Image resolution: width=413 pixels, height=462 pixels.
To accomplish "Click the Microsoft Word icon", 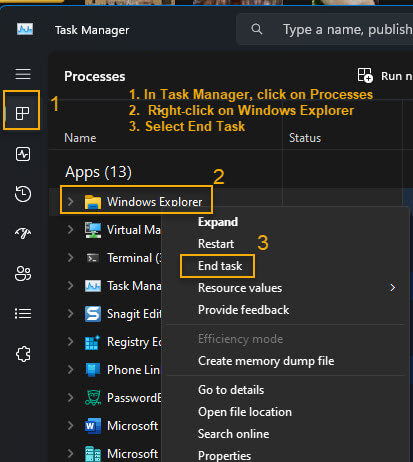I will 93,426.
